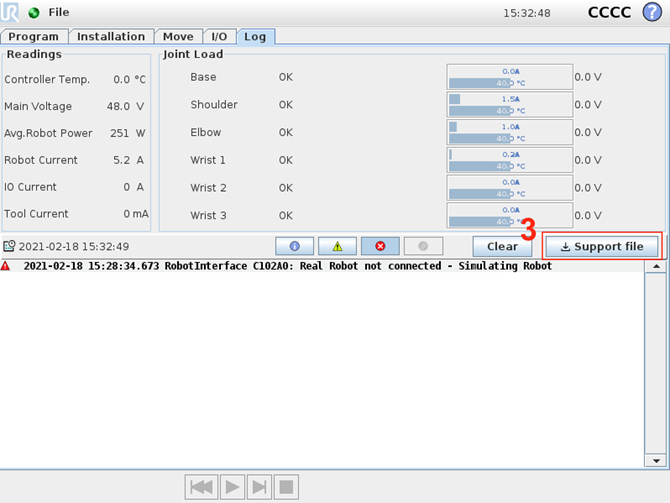Screen dimensions: 670x503
Task: Click the log date calendar icon
Action: click(9, 246)
